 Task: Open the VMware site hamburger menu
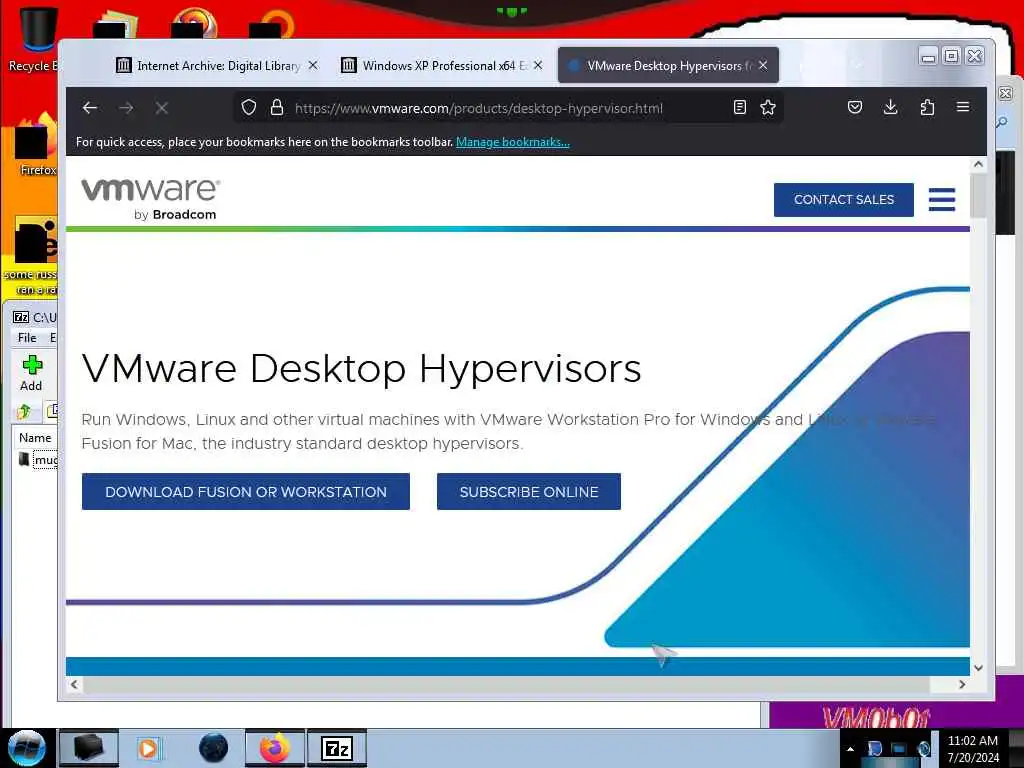pyautogui.click(x=942, y=200)
